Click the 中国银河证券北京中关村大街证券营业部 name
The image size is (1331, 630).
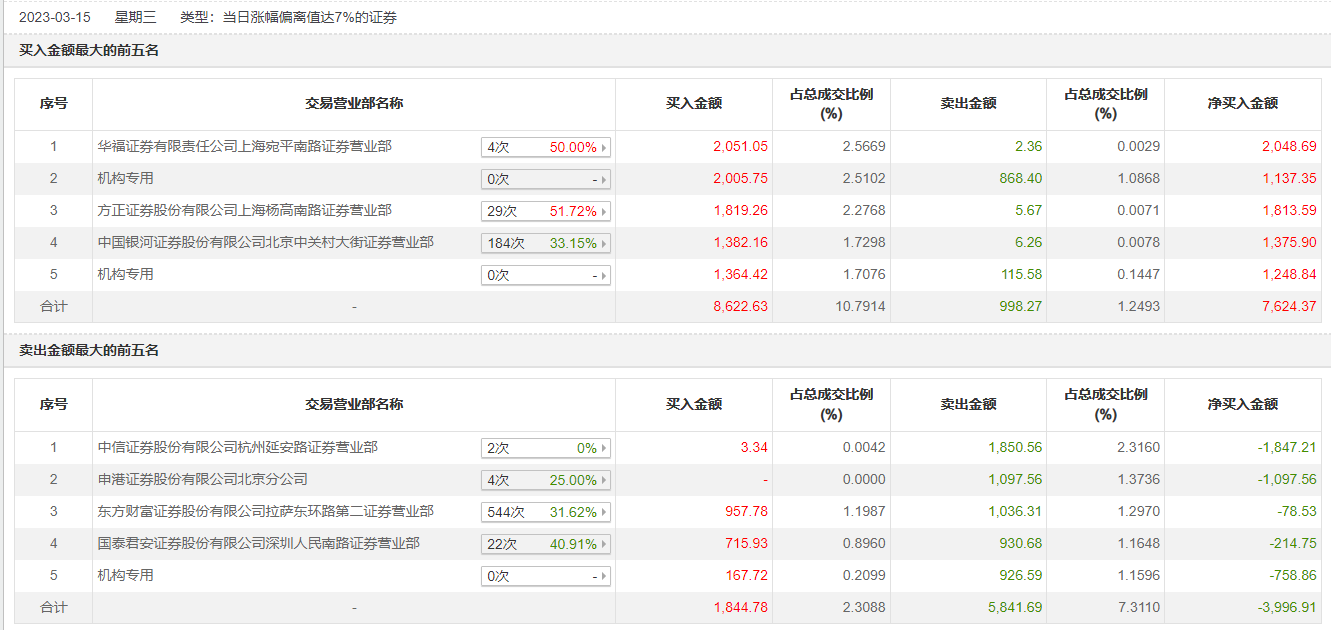coord(266,242)
